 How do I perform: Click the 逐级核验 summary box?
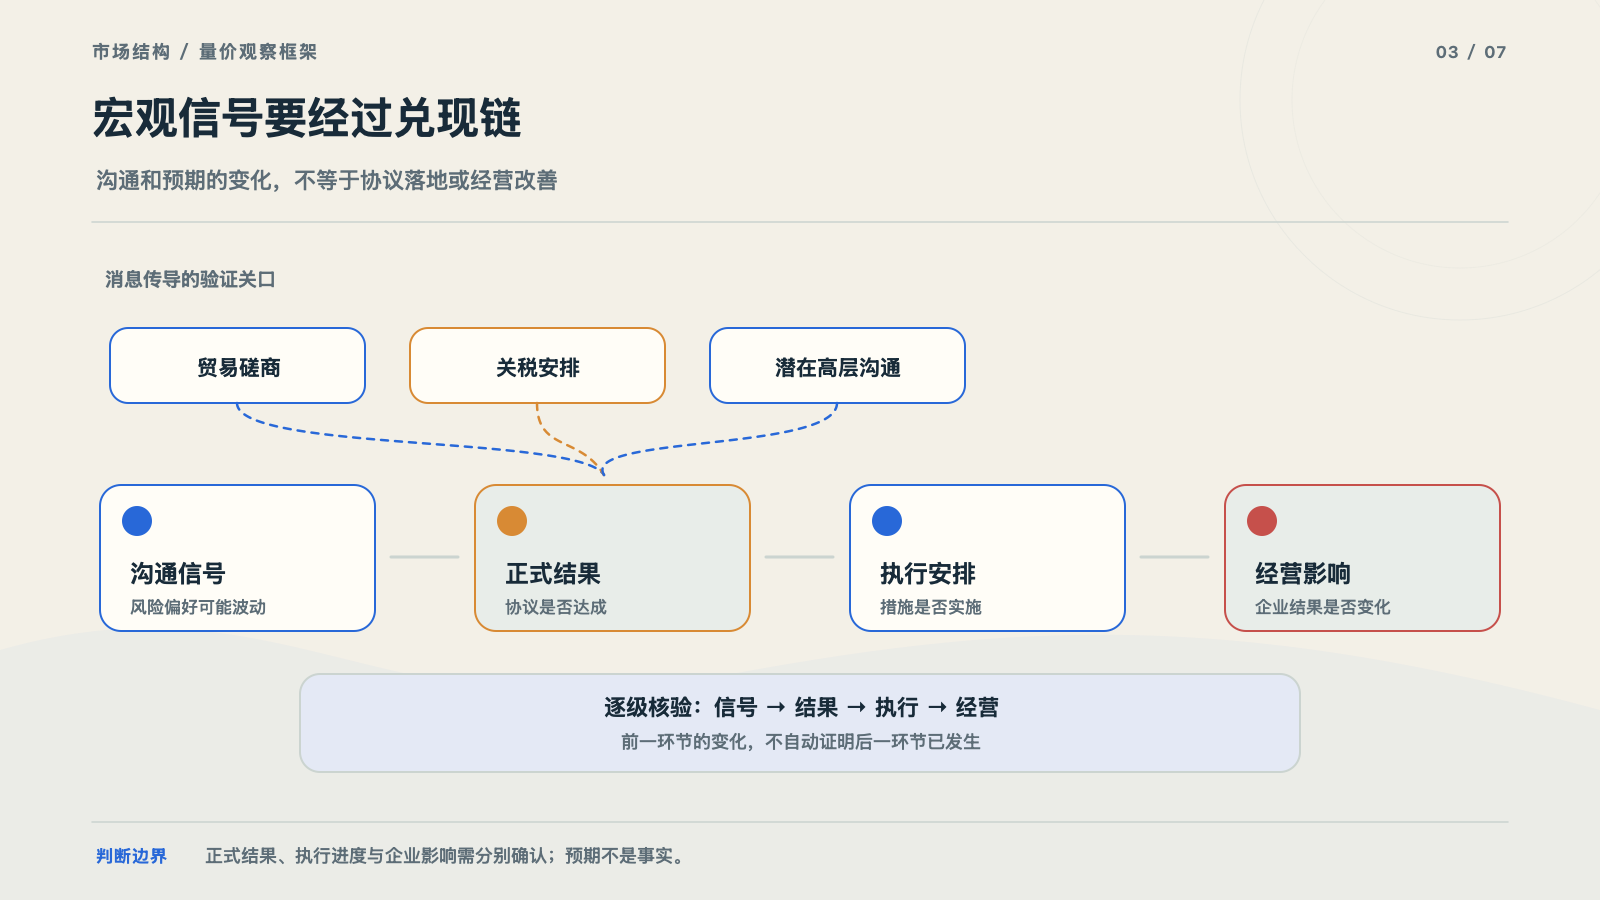[x=800, y=723]
